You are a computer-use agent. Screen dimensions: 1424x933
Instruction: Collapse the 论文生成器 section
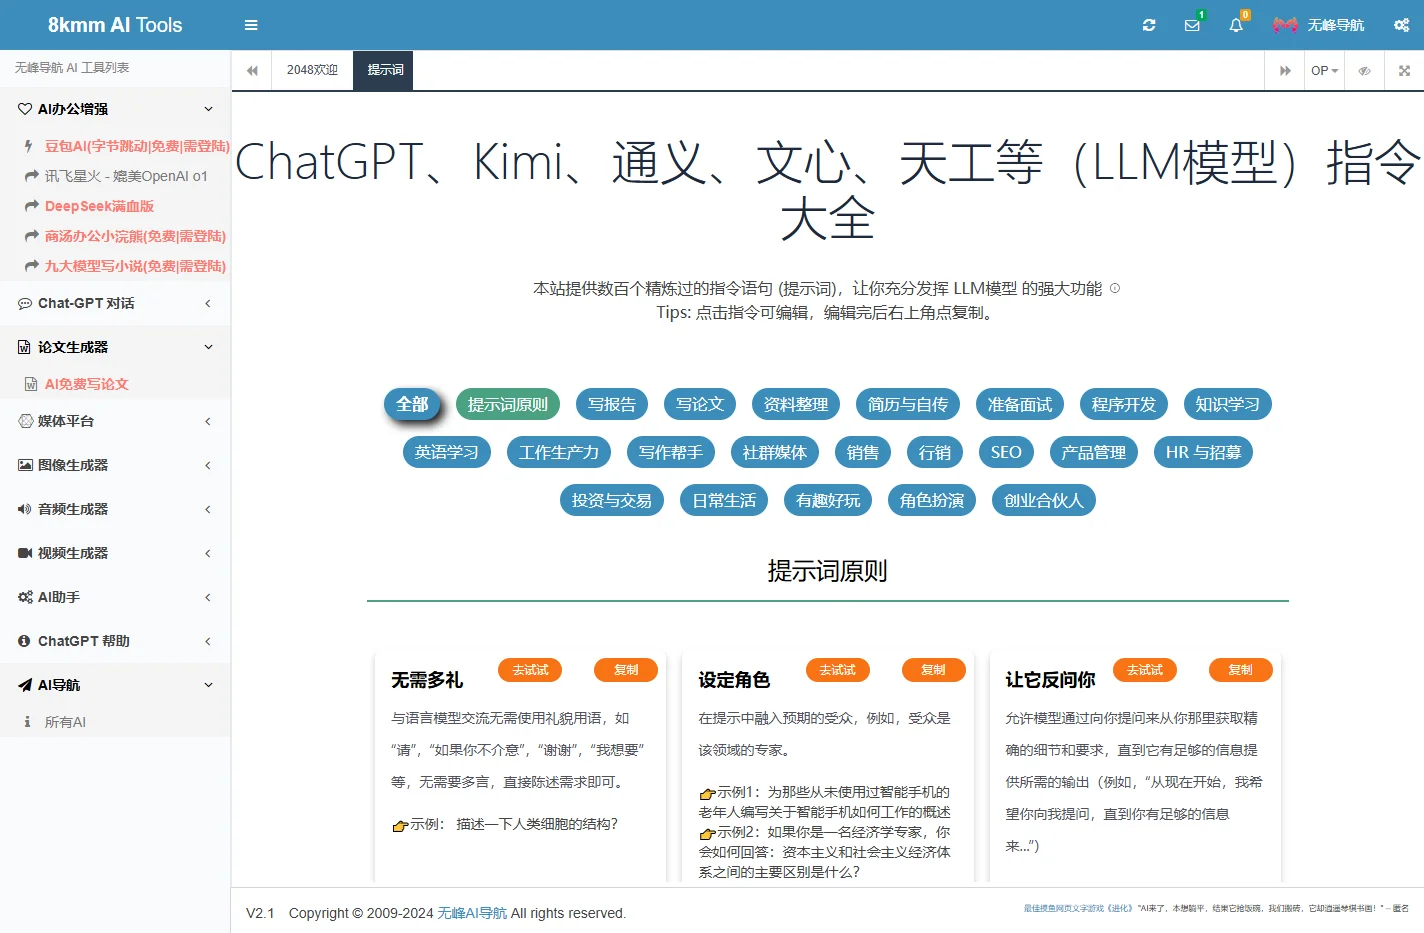click(115, 347)
